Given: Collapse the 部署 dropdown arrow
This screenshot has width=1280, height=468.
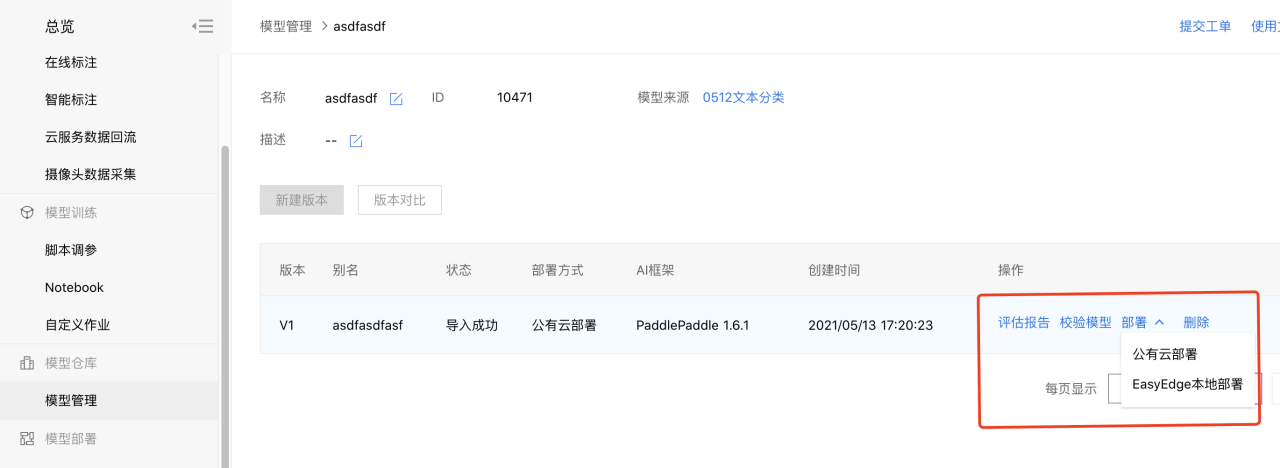Looking at the screenshot, I should (1160, 323).
